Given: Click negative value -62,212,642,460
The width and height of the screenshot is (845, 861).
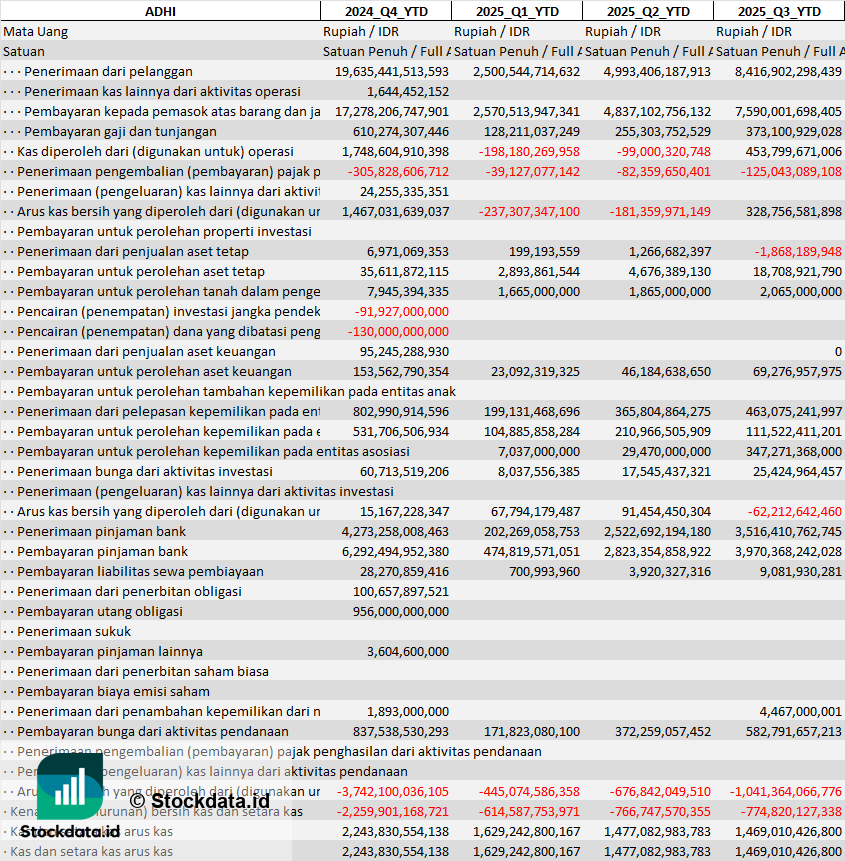Looking at the screenshot, I should pos(794,512).
